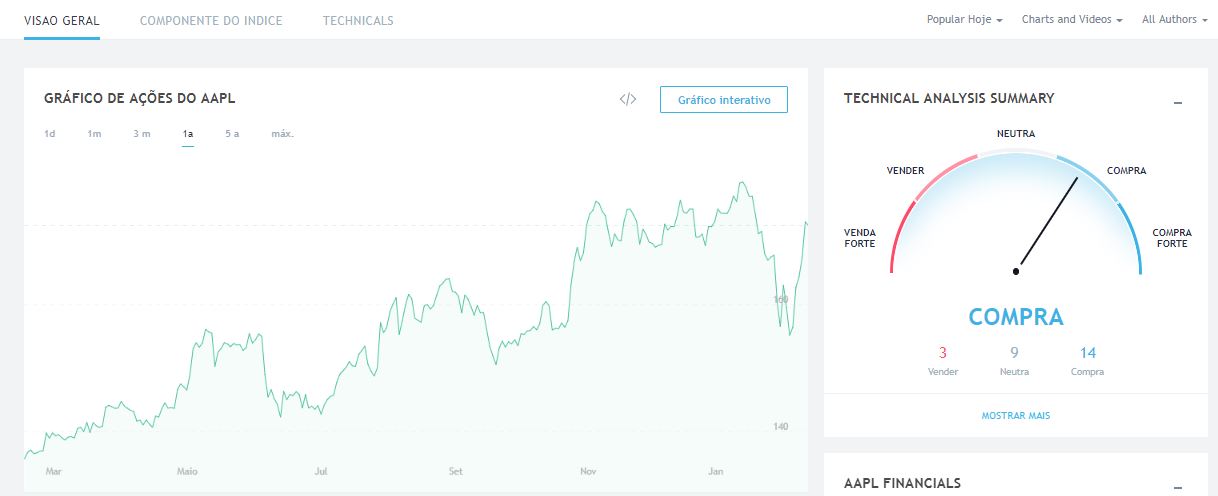Click the Jul label on chart axis
This screenshot has width=1218, height=496.
click(321, 470)
